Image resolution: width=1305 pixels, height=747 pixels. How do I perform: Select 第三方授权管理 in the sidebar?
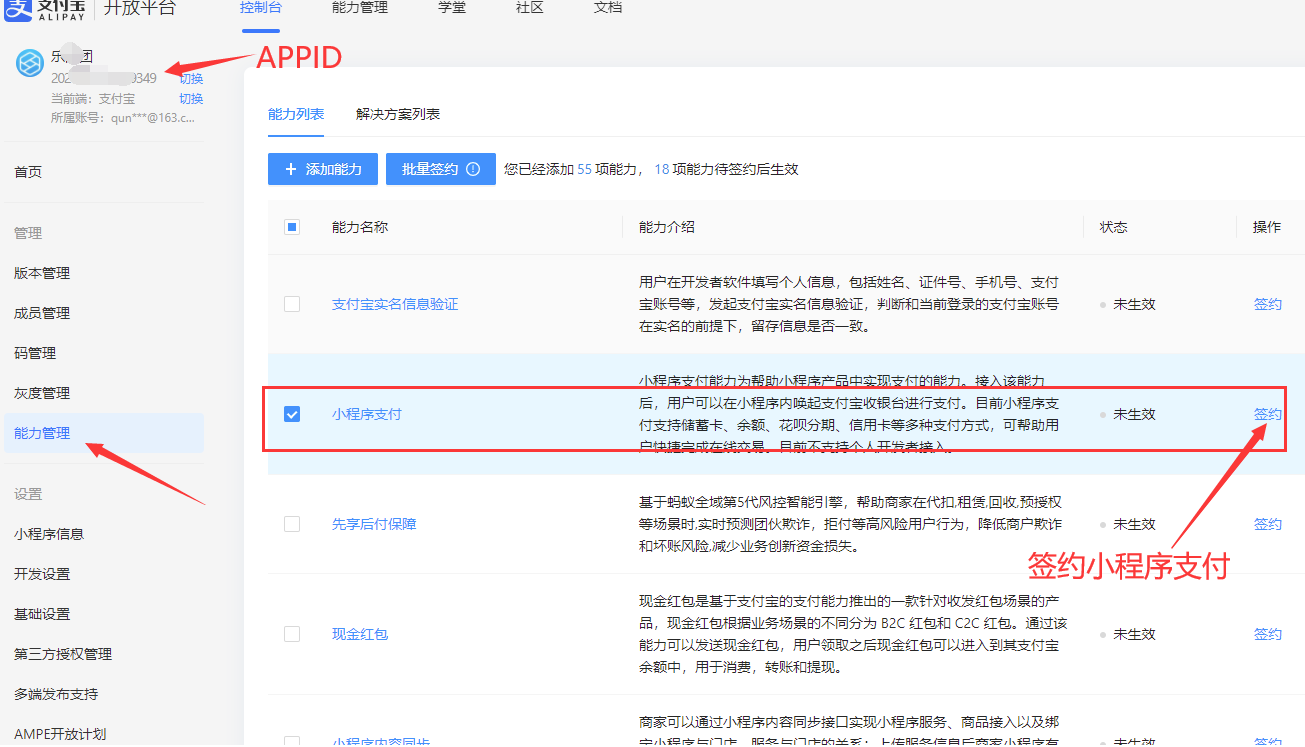(x=63, y=654)
